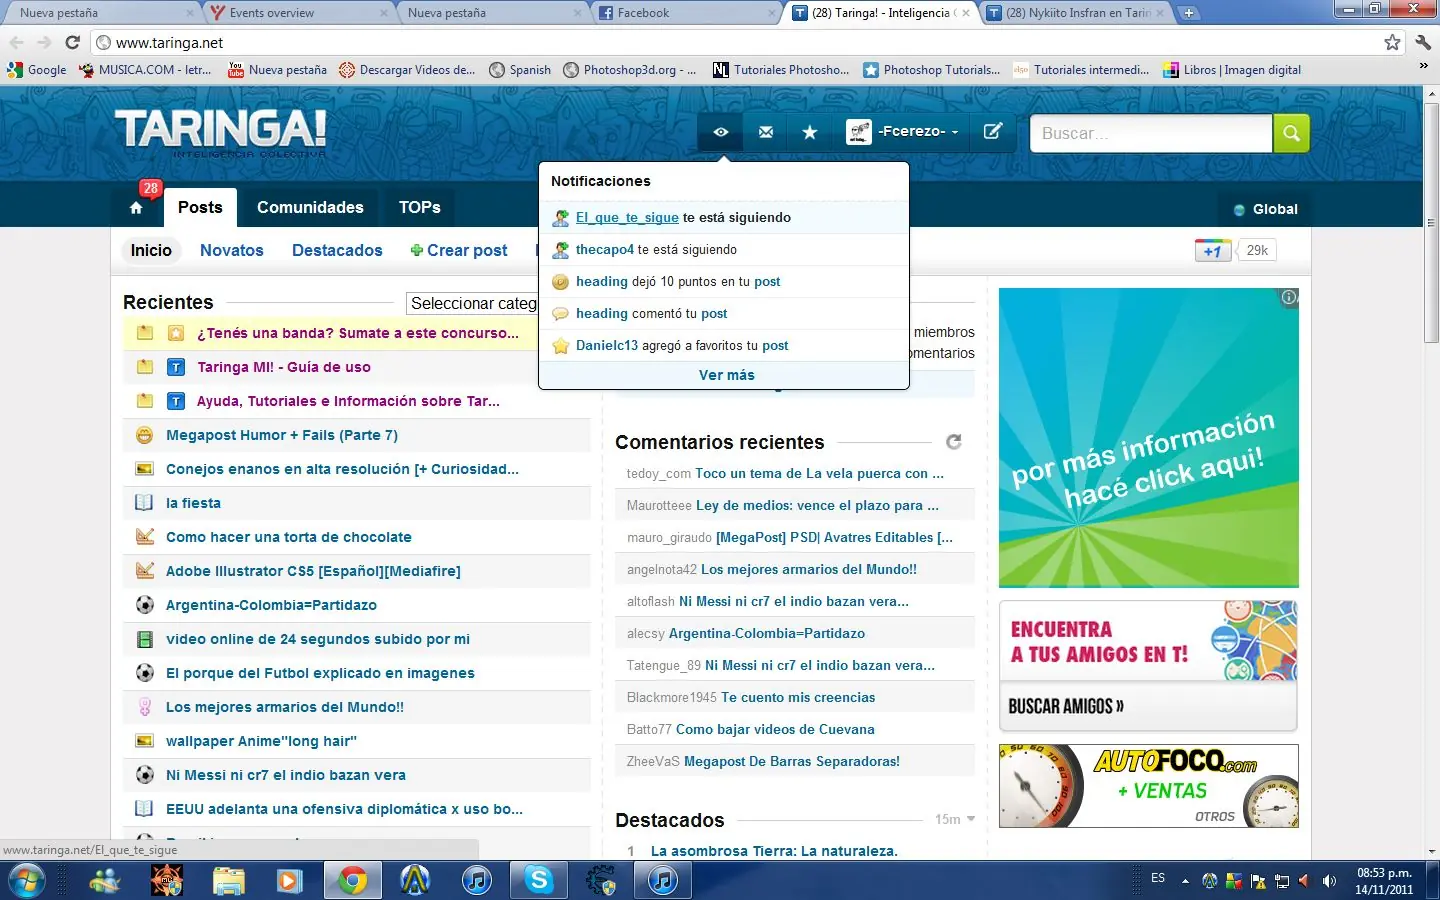The image size is (1440, 900).
Task: Click the Google +1 button
Action: [1212, 251]
